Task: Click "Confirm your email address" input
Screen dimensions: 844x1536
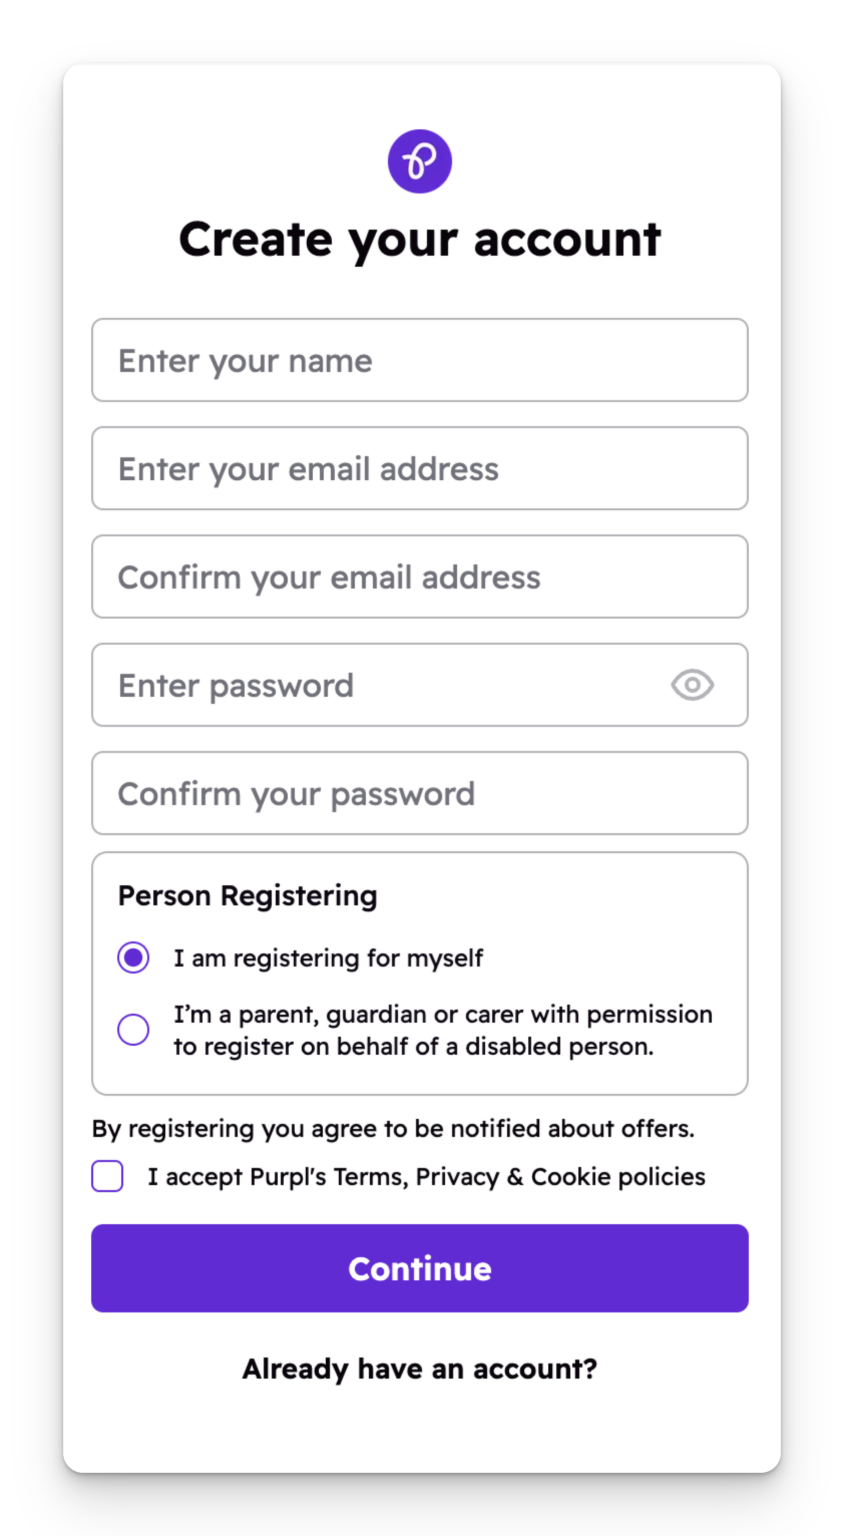Action: point(420,576)
